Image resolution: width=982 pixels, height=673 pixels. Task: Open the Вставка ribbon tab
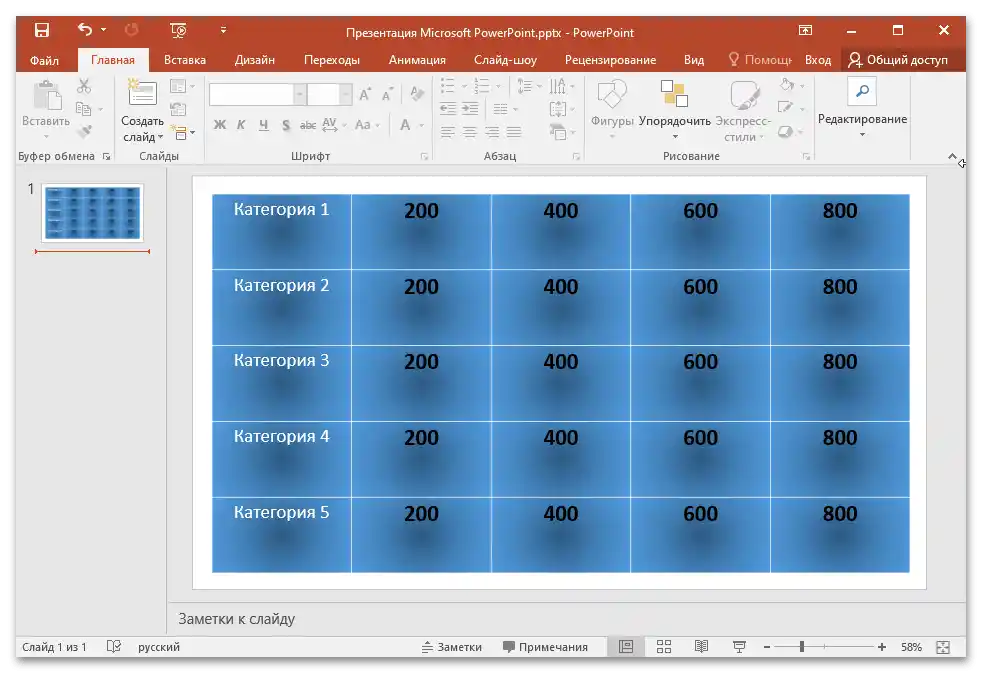coord(185,60)
